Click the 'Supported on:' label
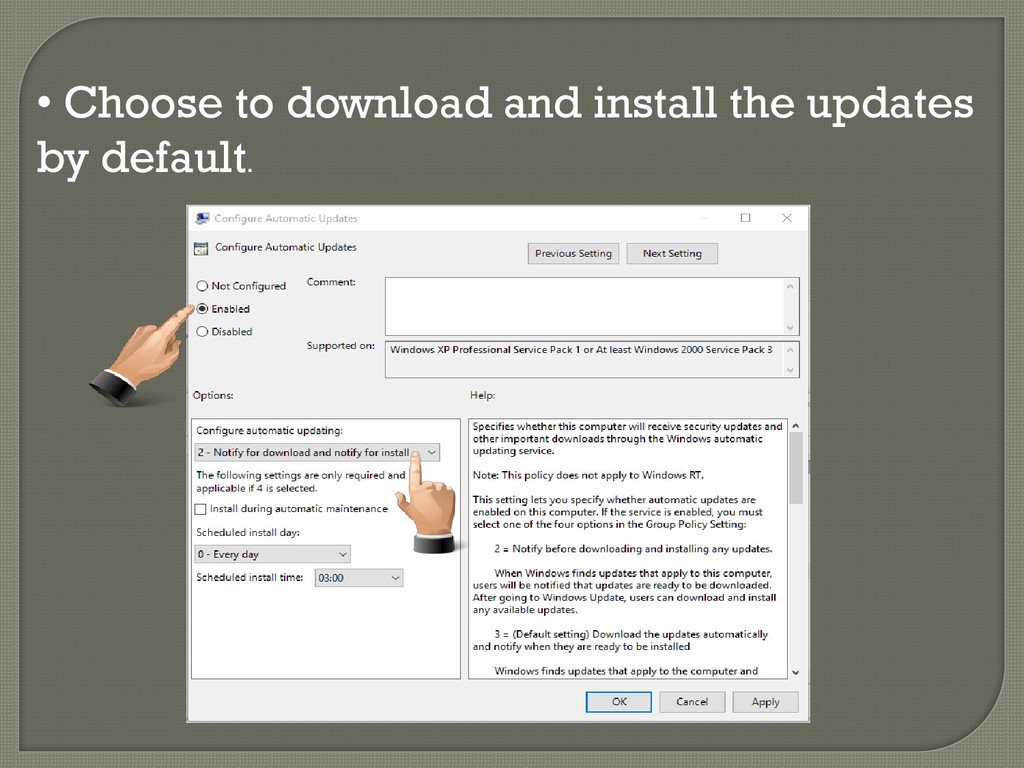The image size is (1024, 768). pos(341,346)
